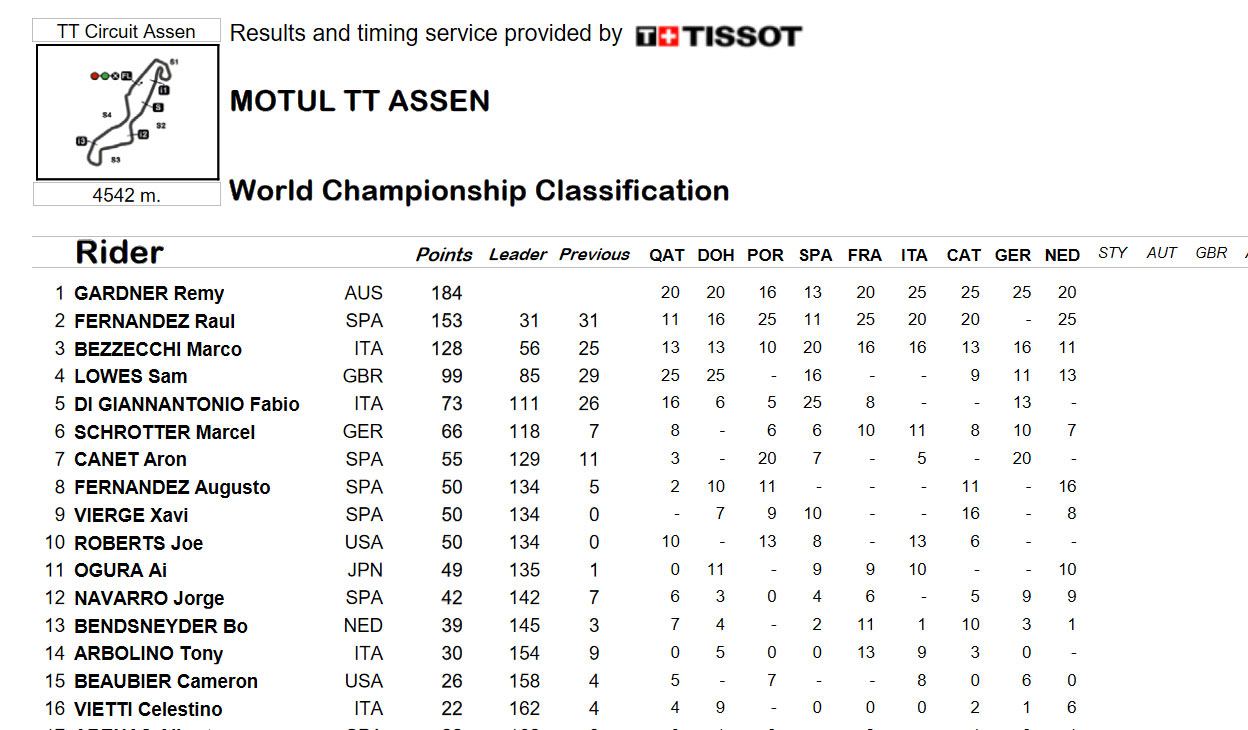Open the TT Circuit Assen track map
Screen dimensions: 1248x730
pyautogui.click(x=127, y=112)
